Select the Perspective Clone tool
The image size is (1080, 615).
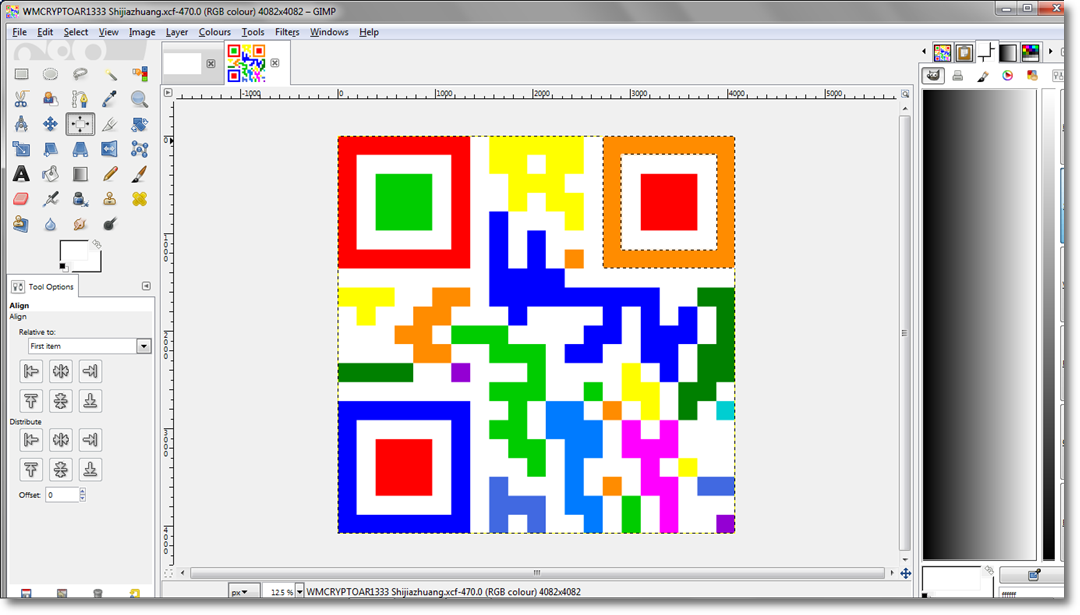[x=21, y=224]
